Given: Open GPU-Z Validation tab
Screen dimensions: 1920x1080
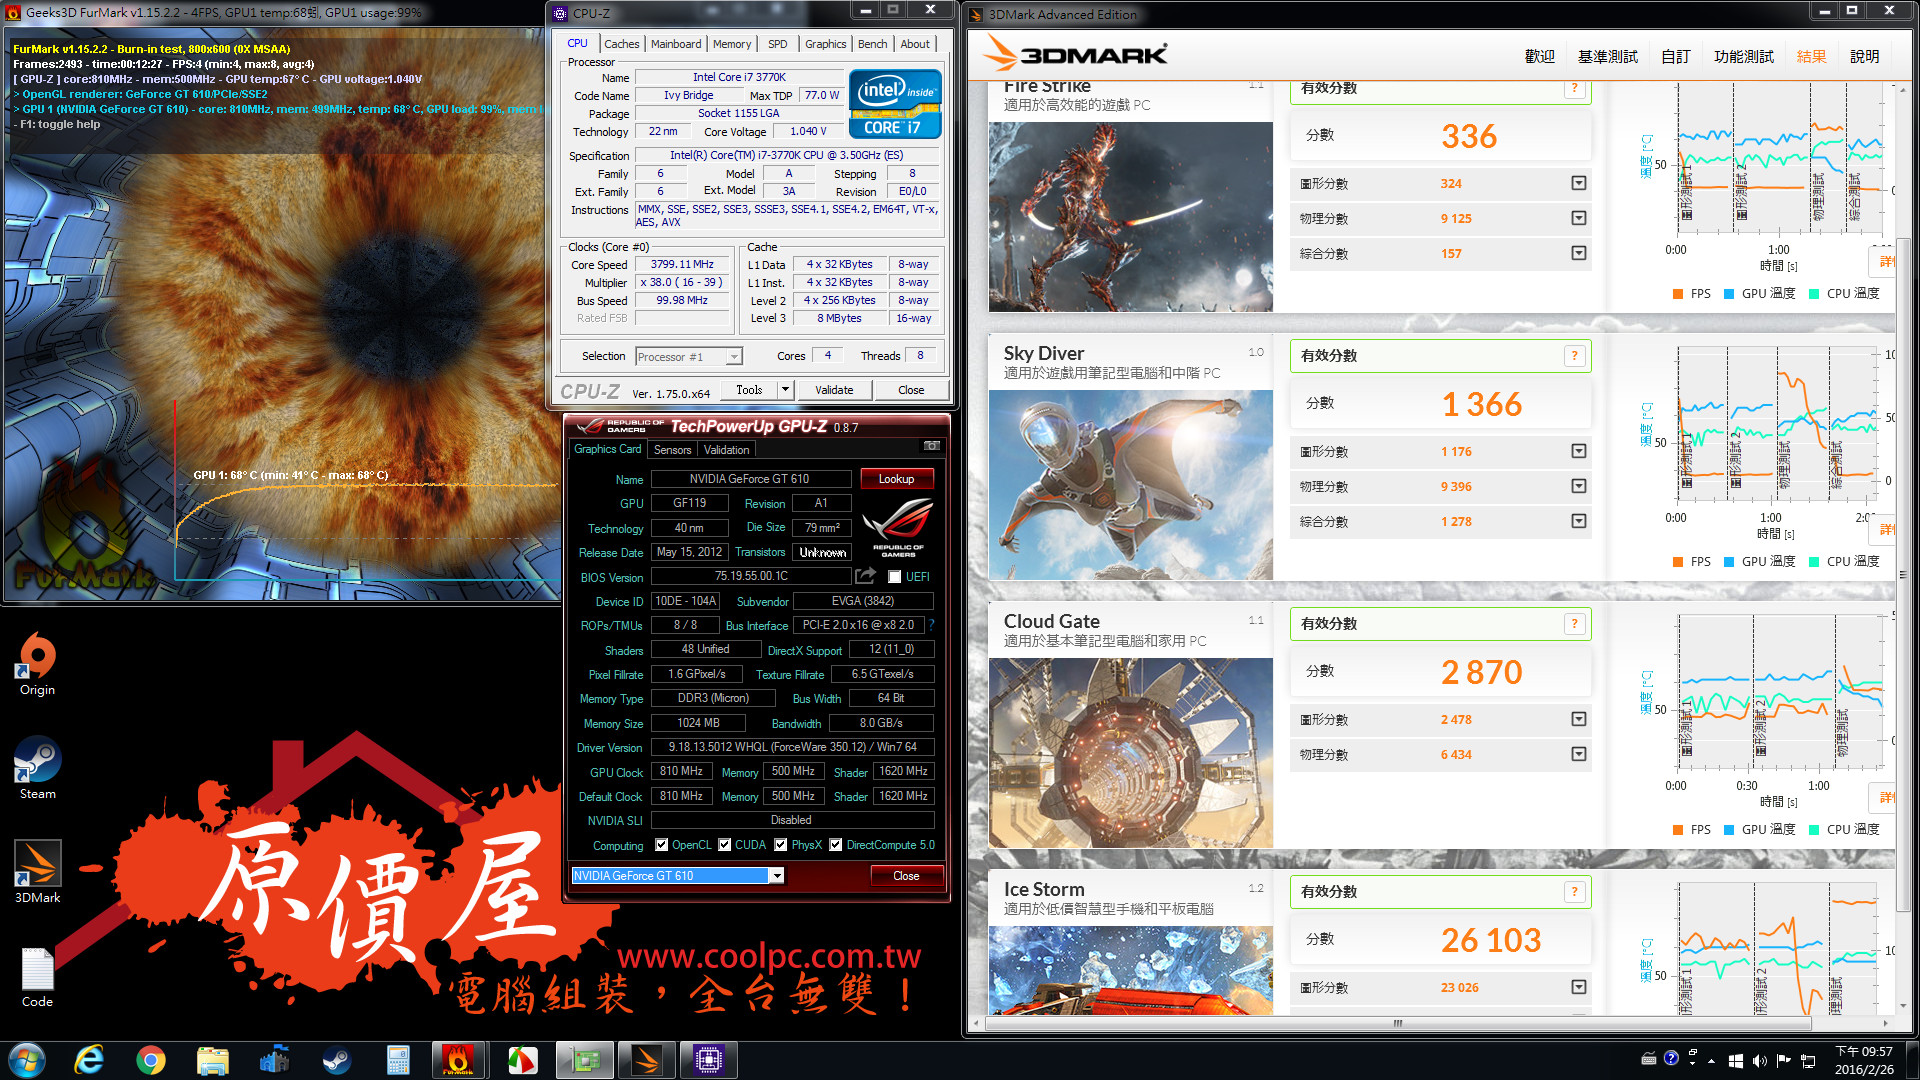Looking at the screenshot, I should pos(726,450).
